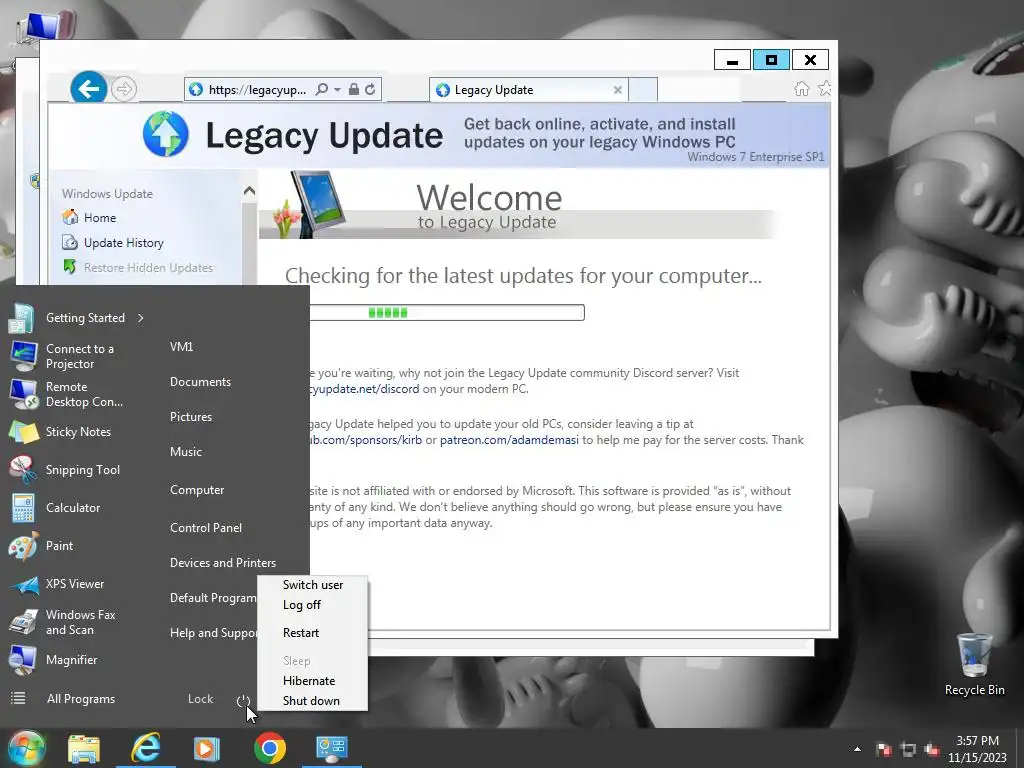Open Sticky Notes
The height and width of the screenshot is (768, 1024).
click(x=77, y=432)
